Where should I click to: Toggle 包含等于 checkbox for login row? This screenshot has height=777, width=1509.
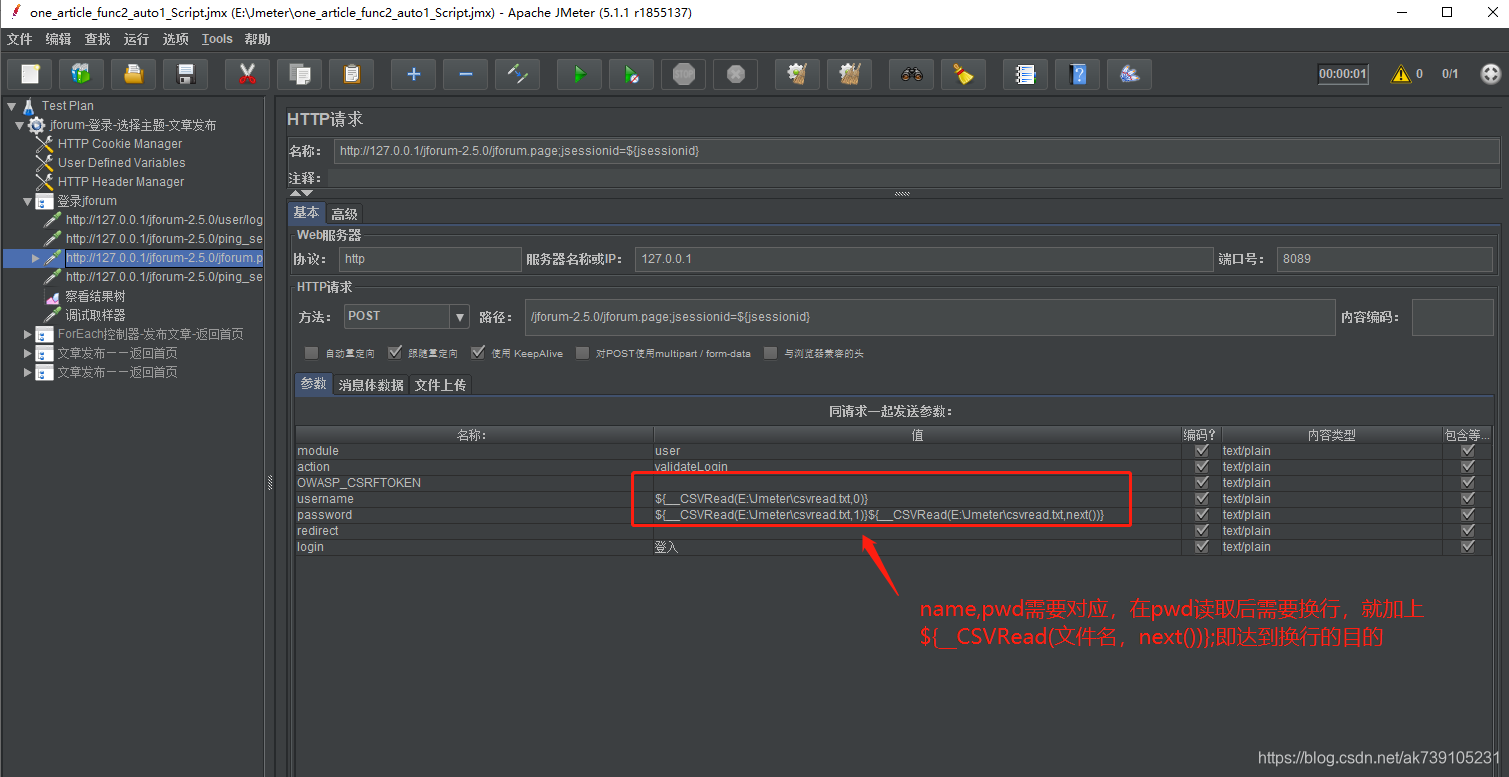tap(1467, 547)
